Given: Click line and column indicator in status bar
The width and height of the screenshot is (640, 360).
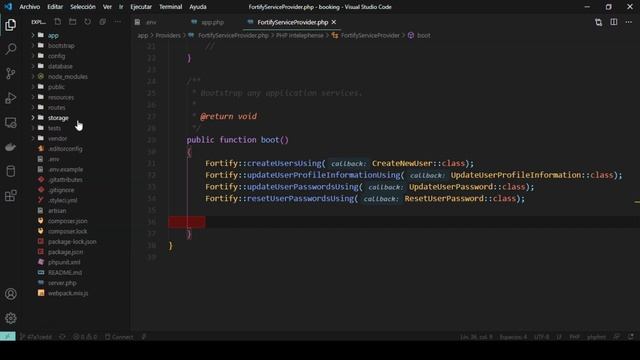Looking at the screenshot, I should click(476, 337).
